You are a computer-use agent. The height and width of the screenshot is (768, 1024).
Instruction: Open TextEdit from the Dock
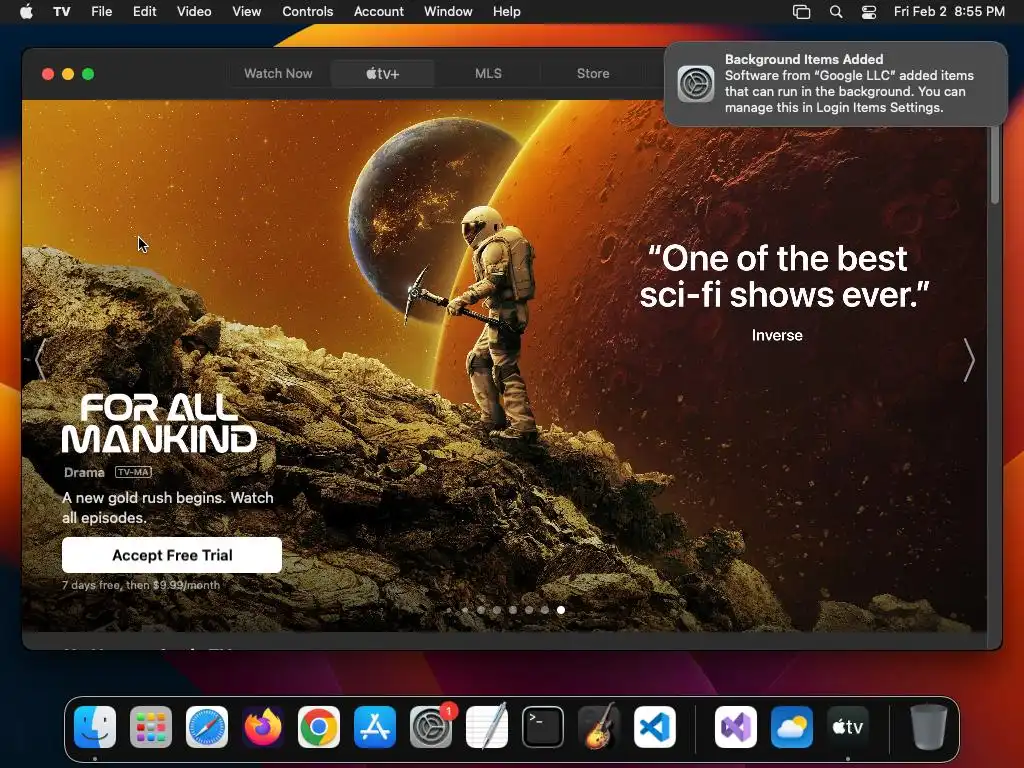tap(487, 727)
